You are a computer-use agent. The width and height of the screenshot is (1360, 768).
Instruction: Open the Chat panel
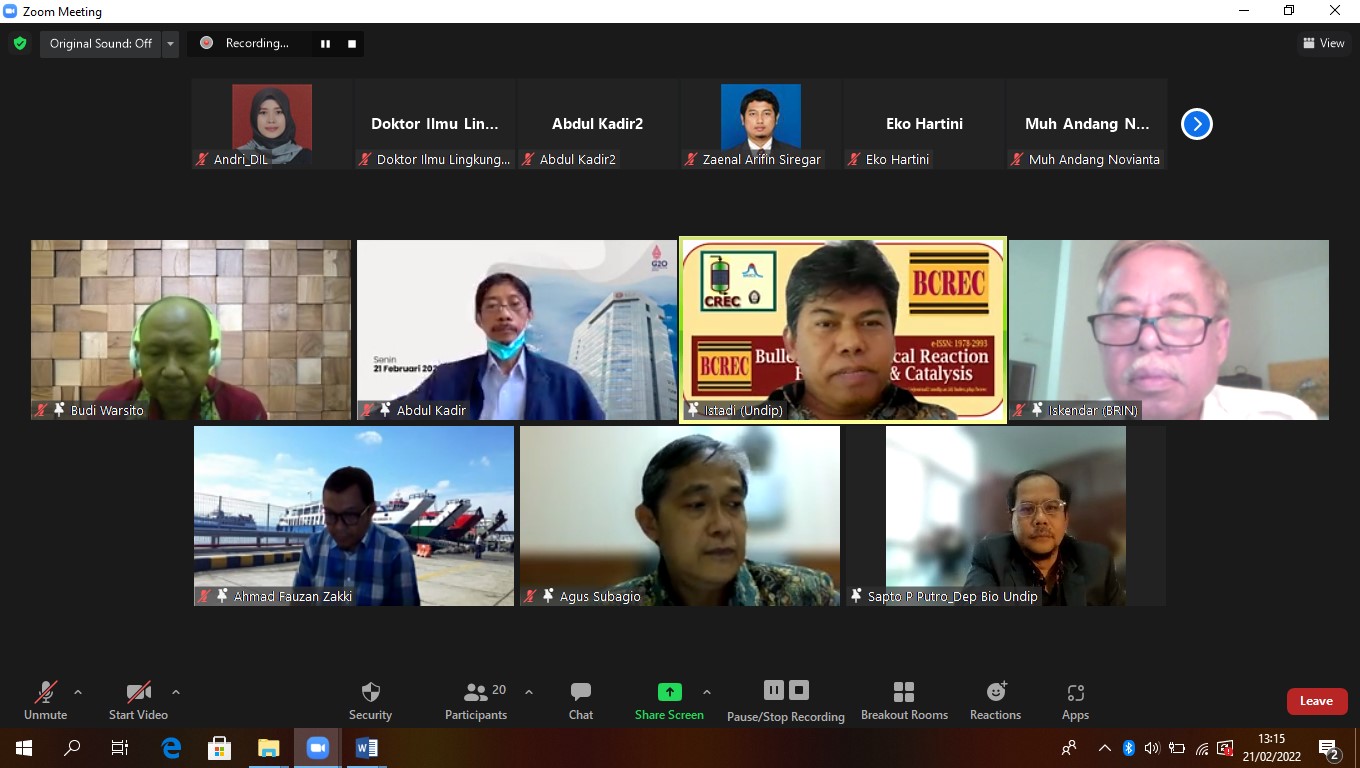coord(580,692)
